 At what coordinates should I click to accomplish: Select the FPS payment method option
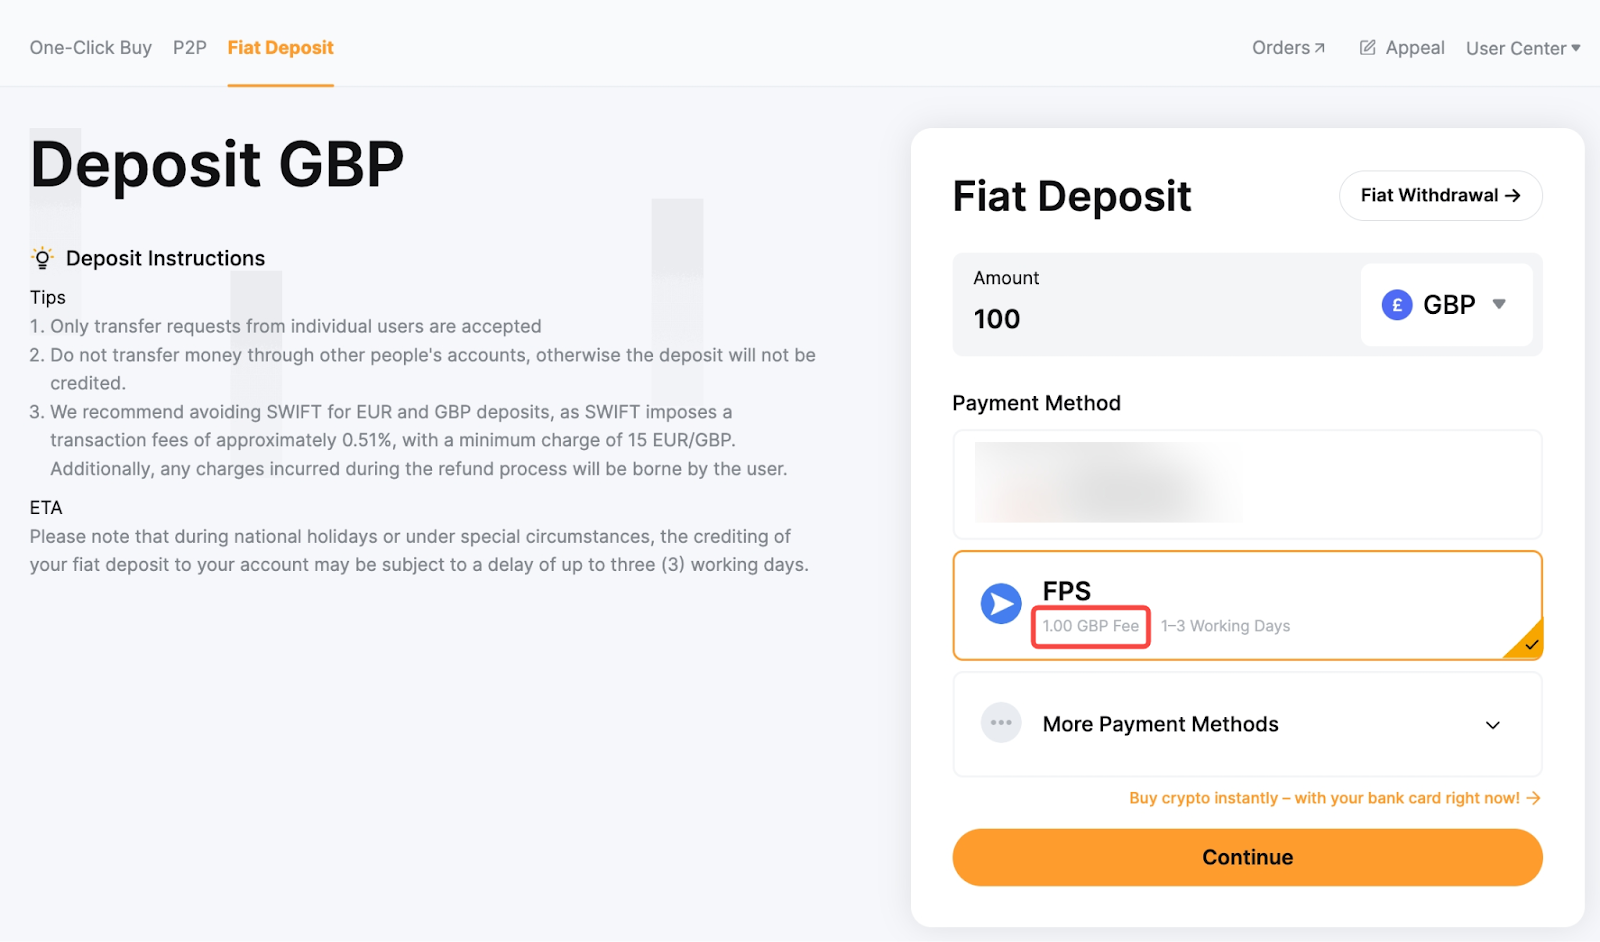pyautogui.click(x=1246, y=605)
